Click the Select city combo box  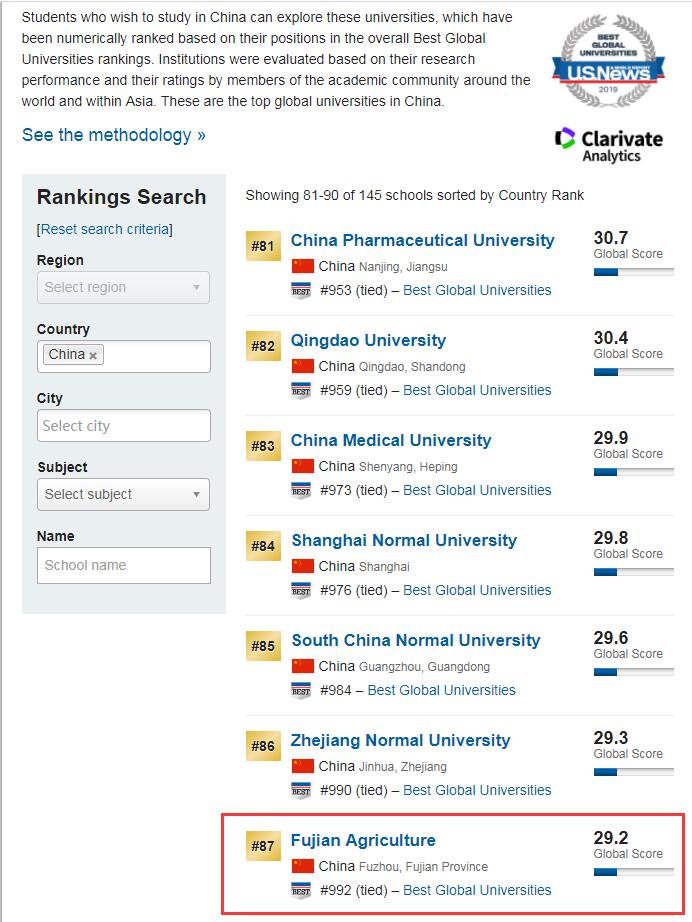click(124, 425)
